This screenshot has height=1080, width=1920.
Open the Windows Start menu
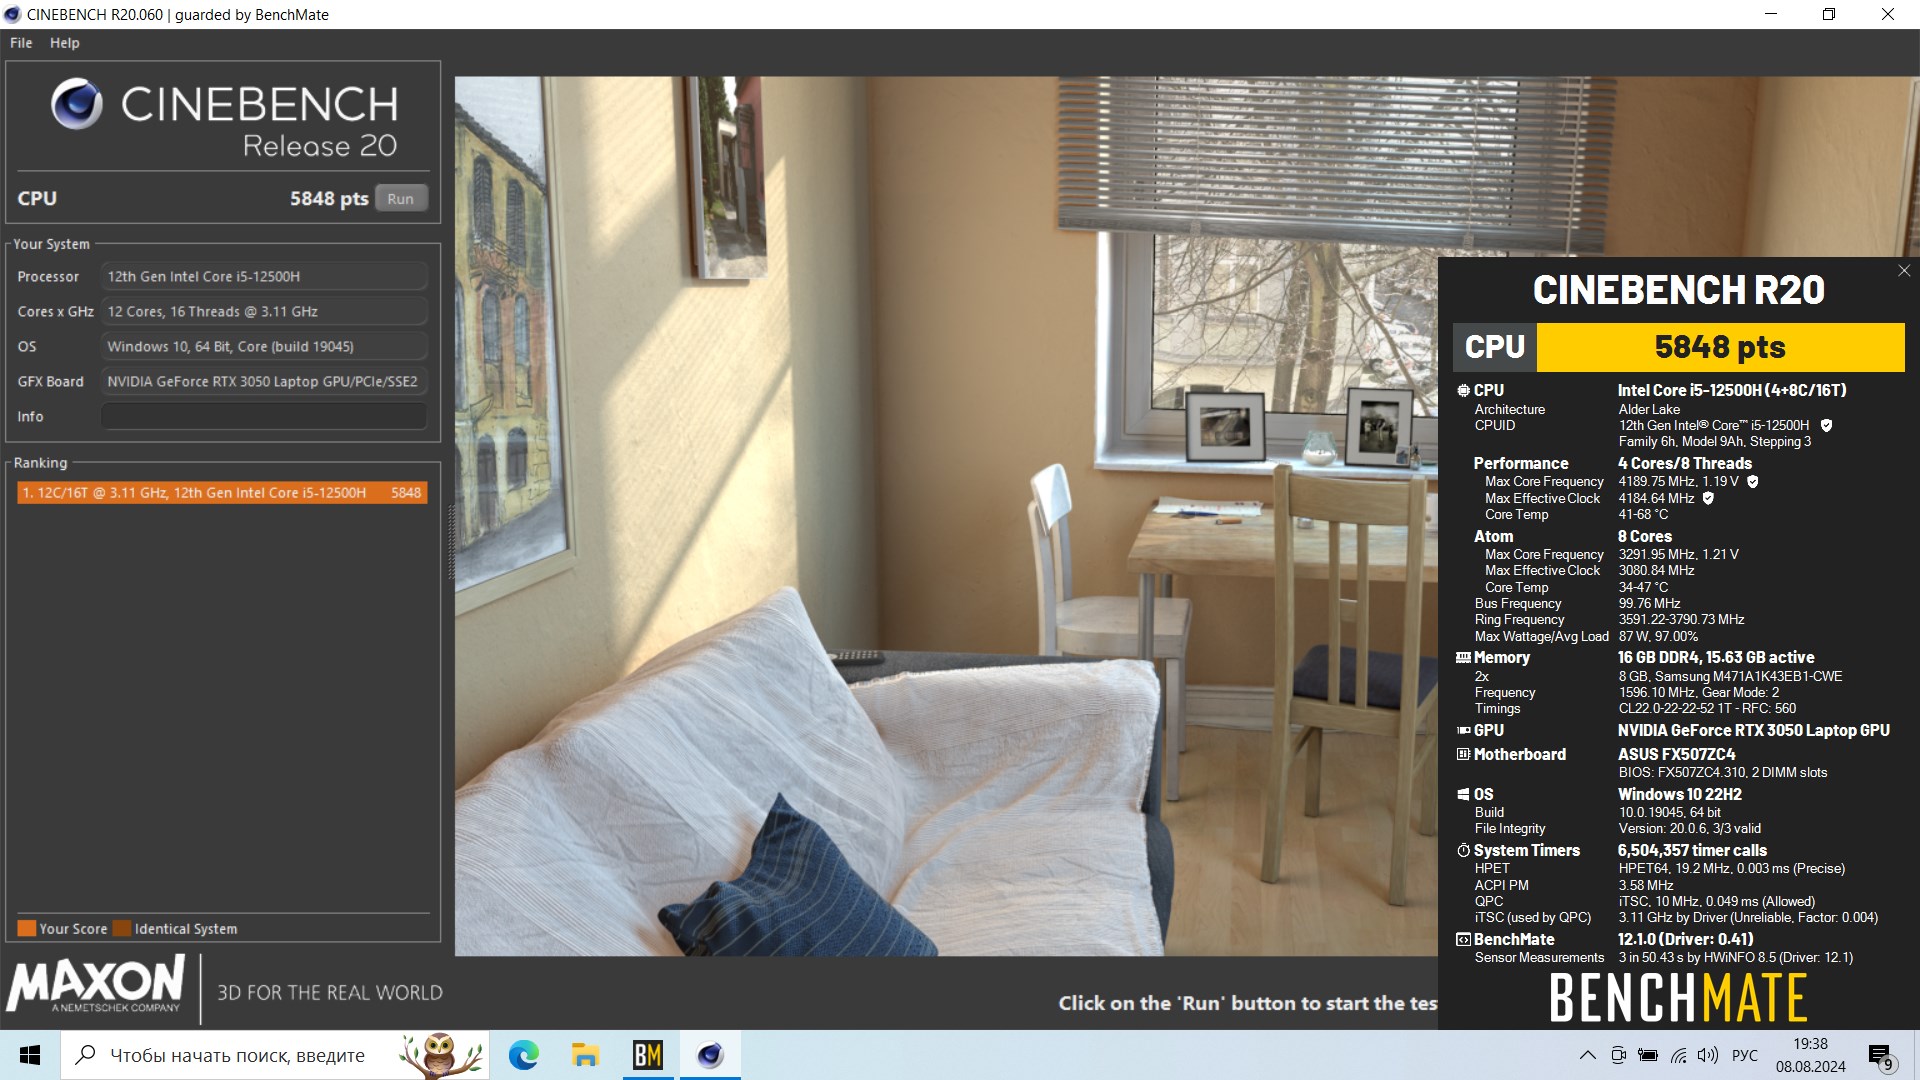pos(30,1055)
